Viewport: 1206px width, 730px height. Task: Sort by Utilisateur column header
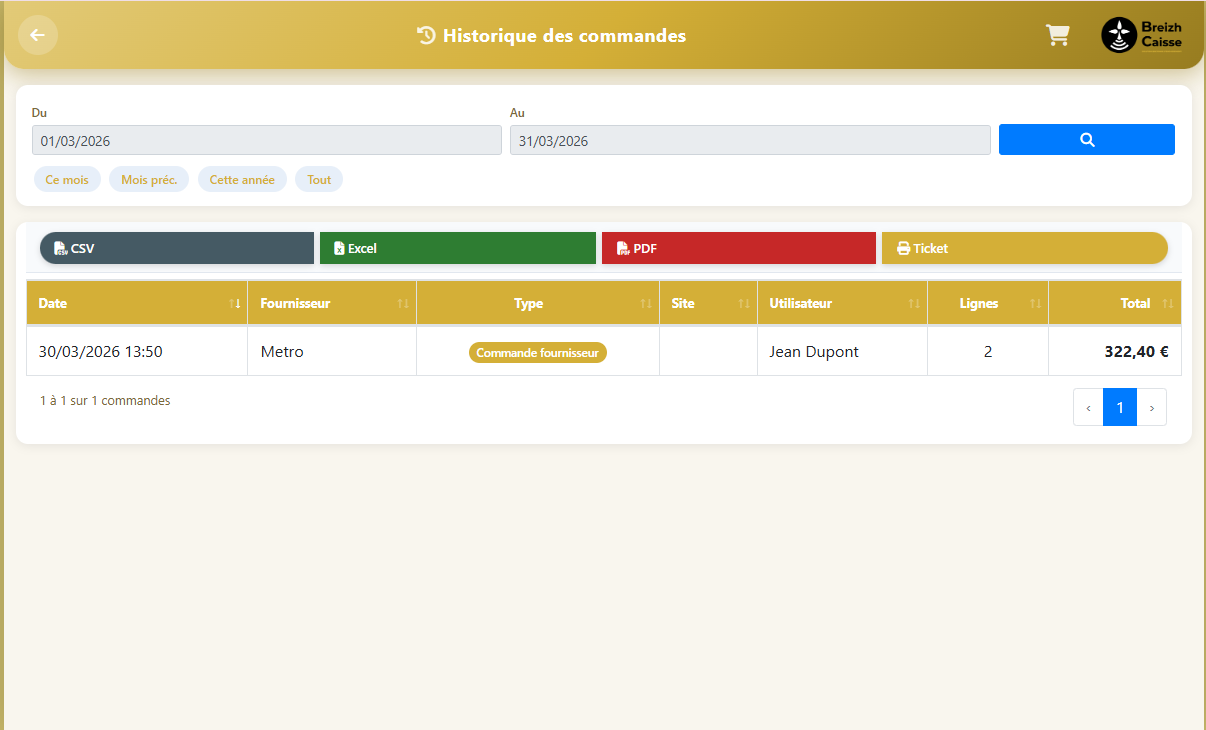pyautogui.click(x=842, y=303)
